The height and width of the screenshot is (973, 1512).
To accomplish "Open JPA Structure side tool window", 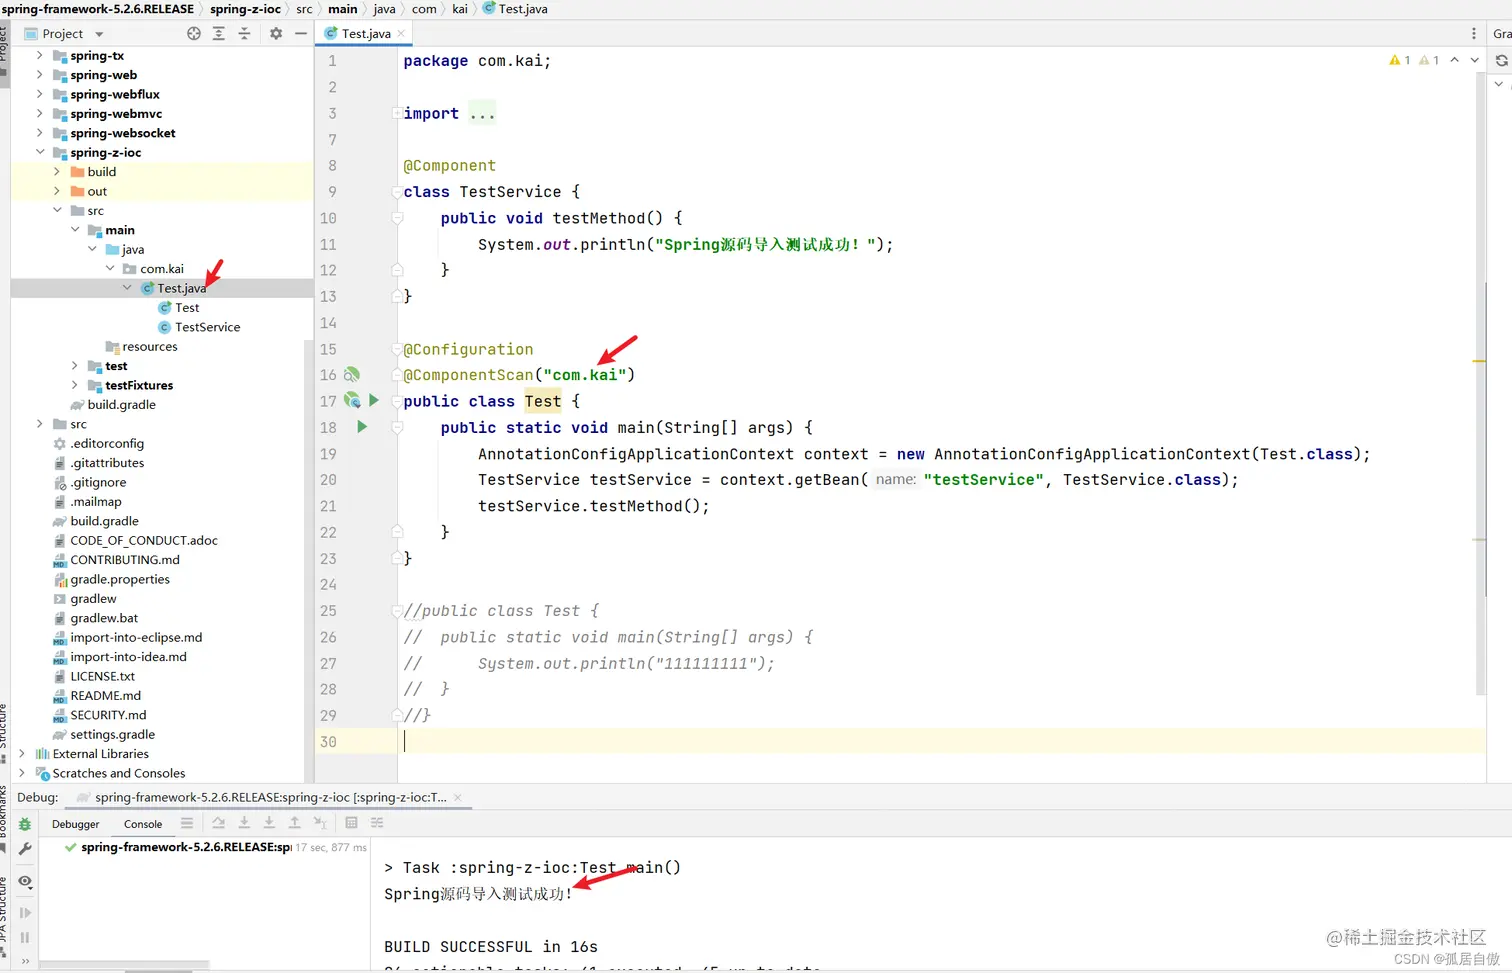I will (4, 916).
